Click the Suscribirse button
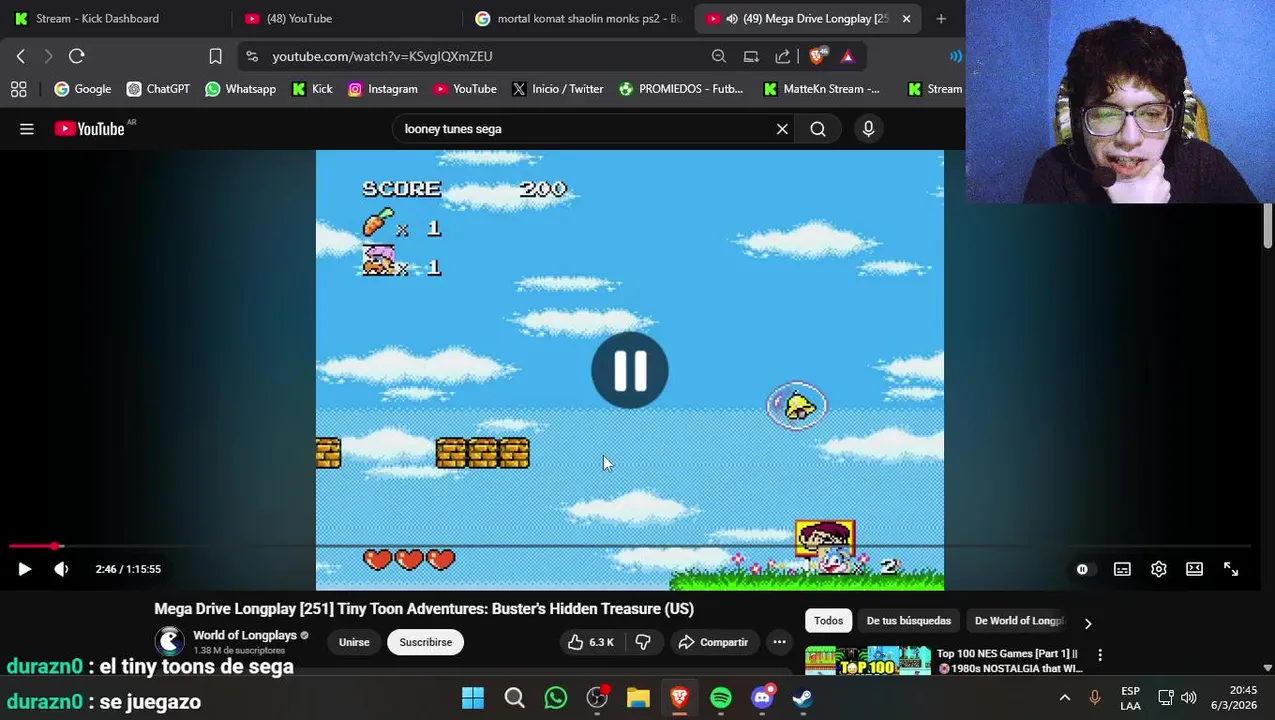 [426, 642]
